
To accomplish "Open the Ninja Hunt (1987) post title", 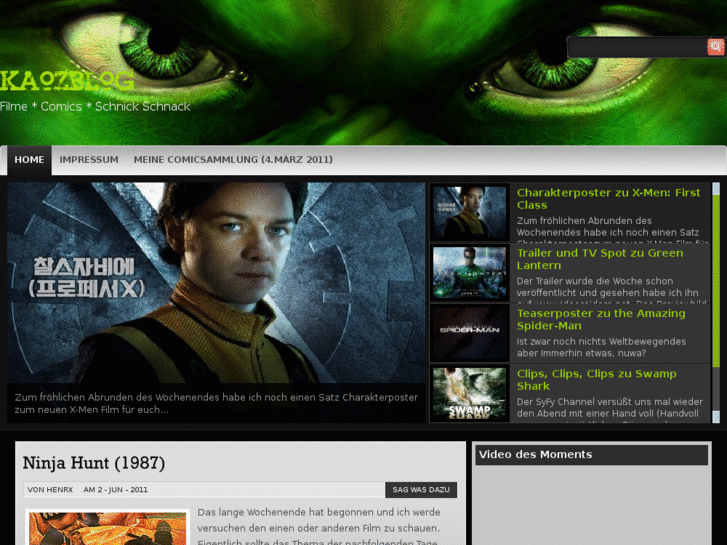I will coord(94,463).
